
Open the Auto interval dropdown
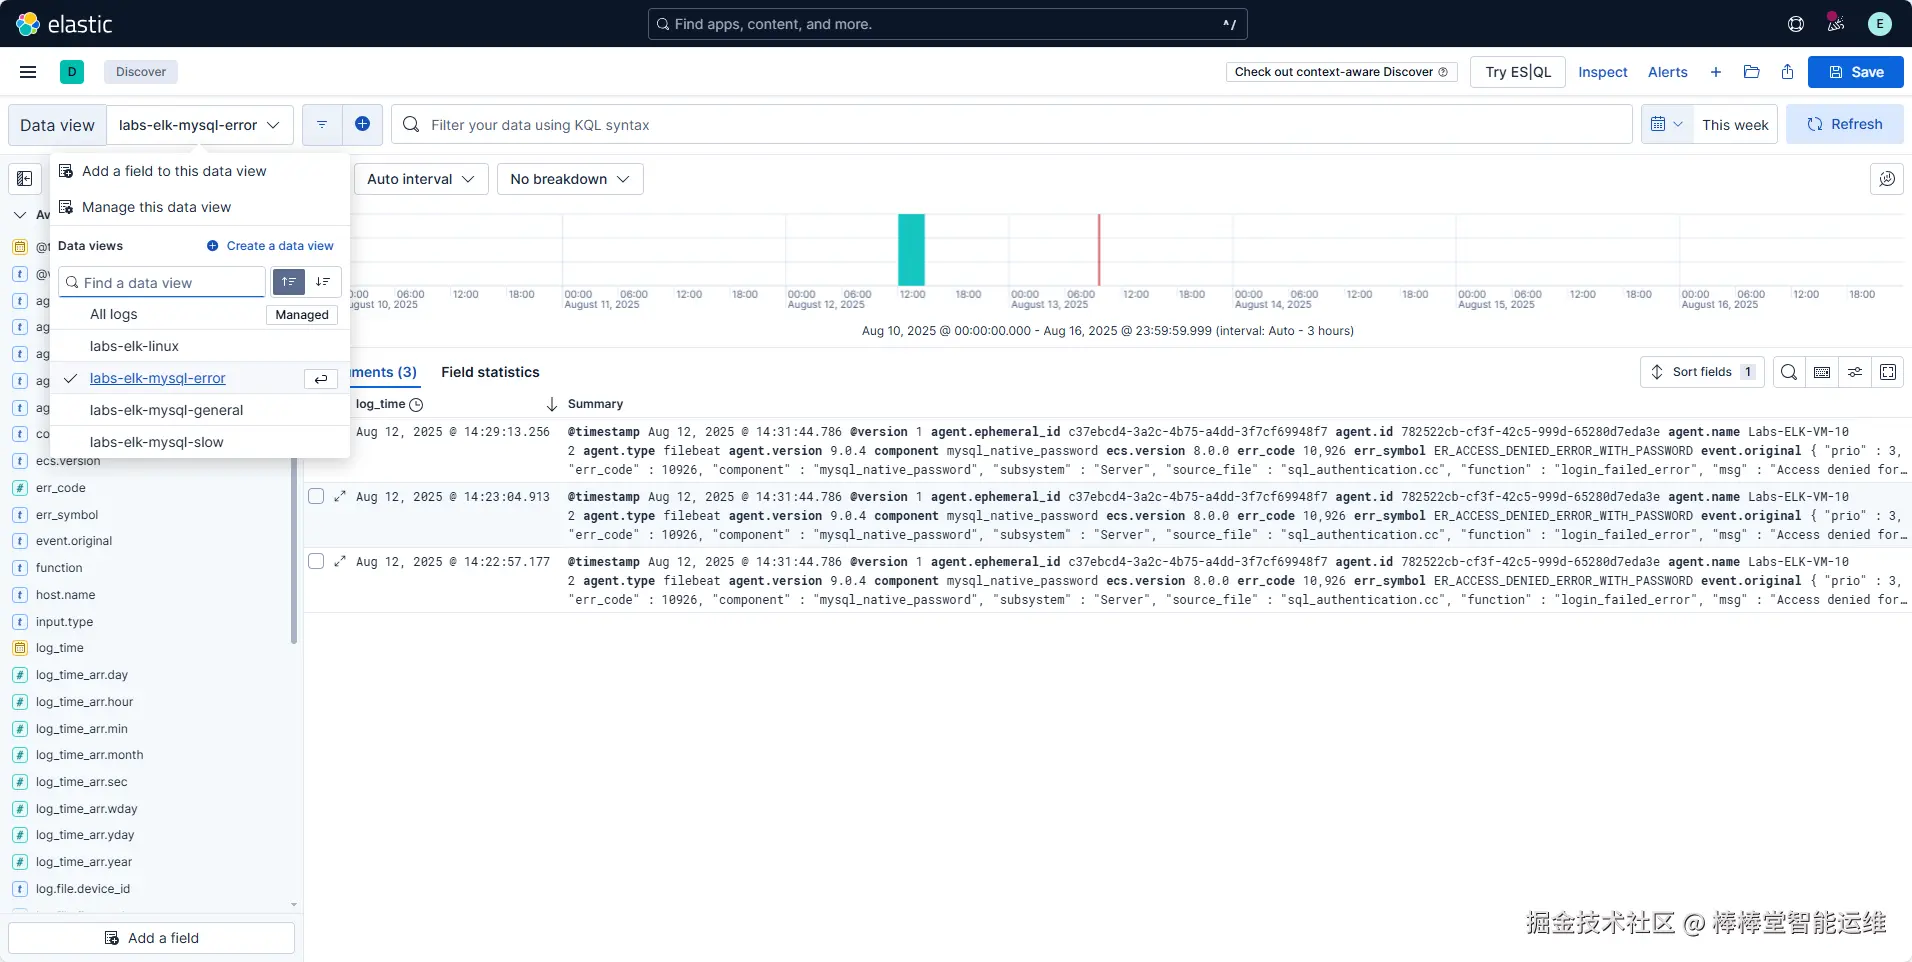(x=421, y=179)
